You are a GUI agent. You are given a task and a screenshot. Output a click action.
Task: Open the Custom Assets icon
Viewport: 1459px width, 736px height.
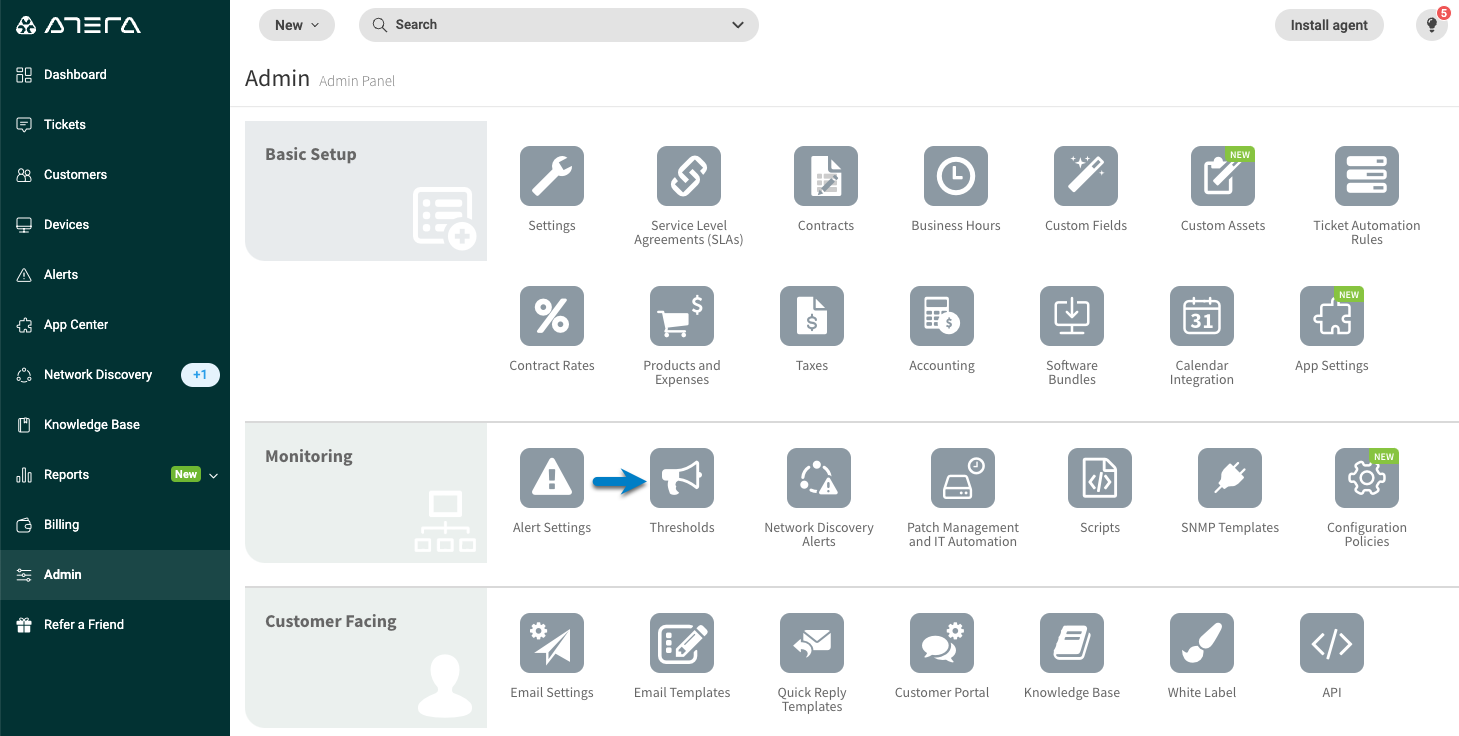click(x=1223, y=176)
